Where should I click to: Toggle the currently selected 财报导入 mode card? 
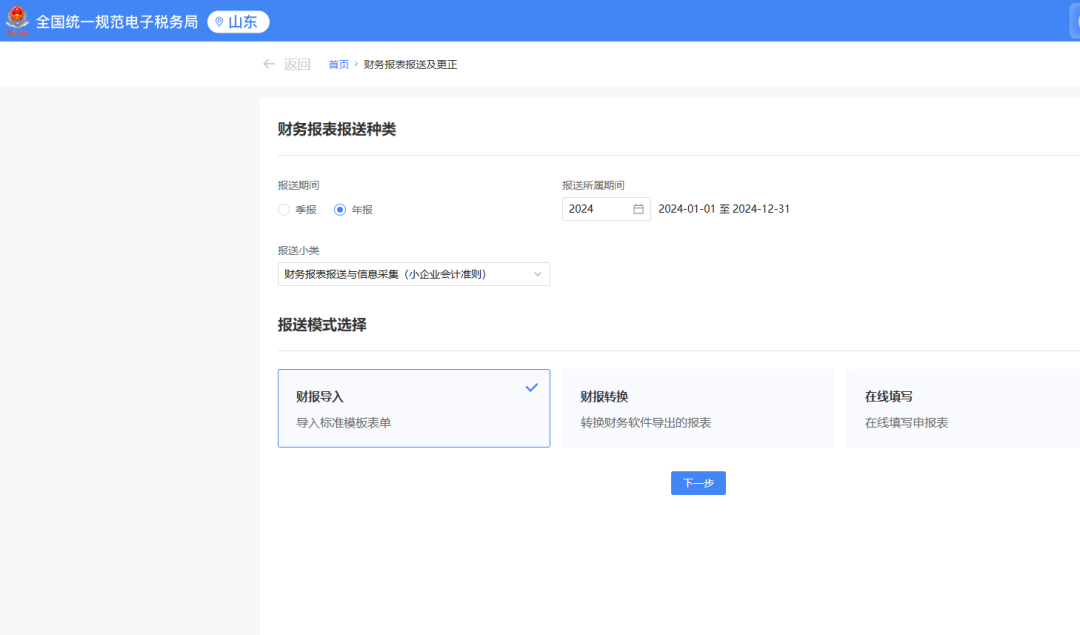tap(414, 408)
